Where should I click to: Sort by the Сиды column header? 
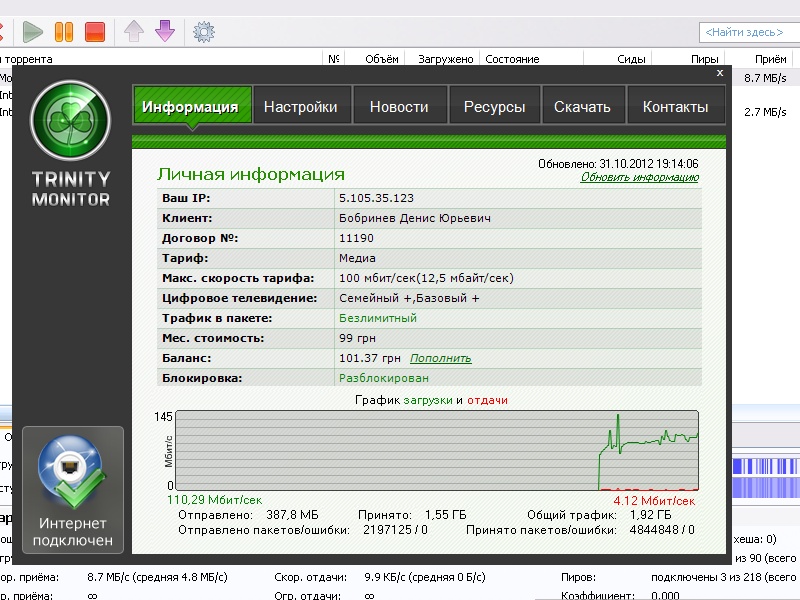click(631, 59)
